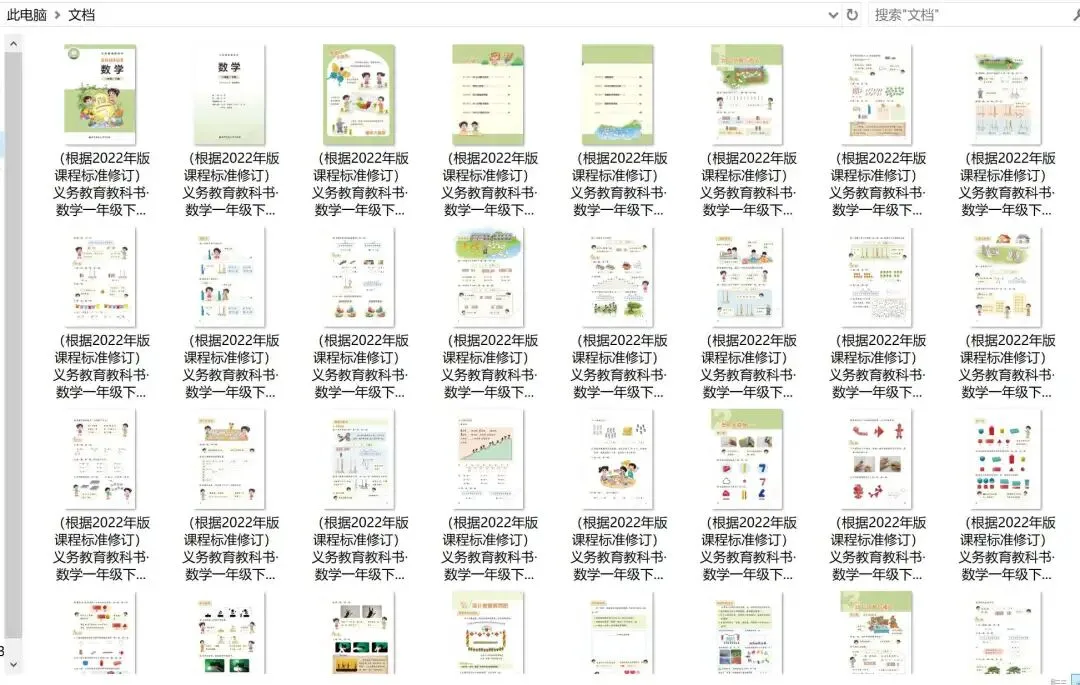Select the green-header thumbnail showing red and blue 7 shapes
The width and height of the screenshot is (1080, 685).
[747, 459]
